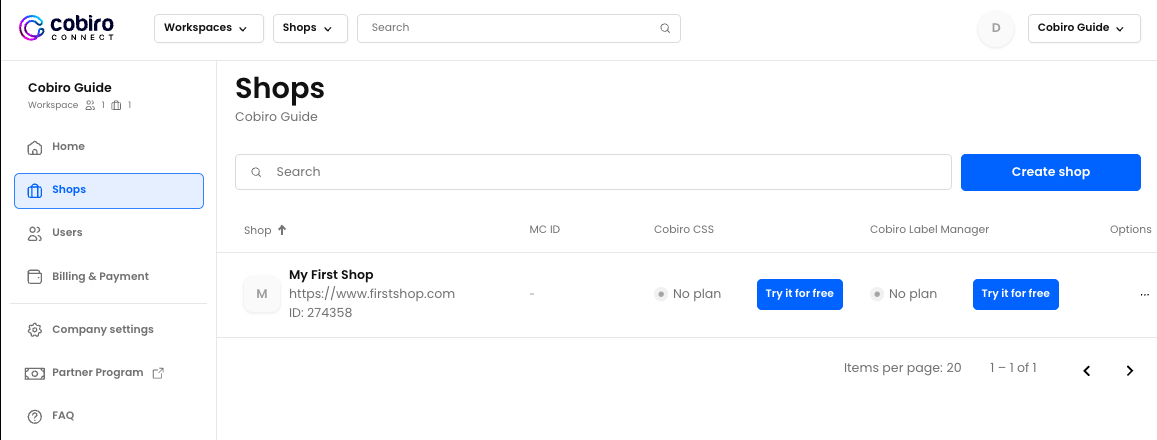Viewport: 1157px width, 440px height.
Task: Open the D user avatar
Action: coord(995,28)
